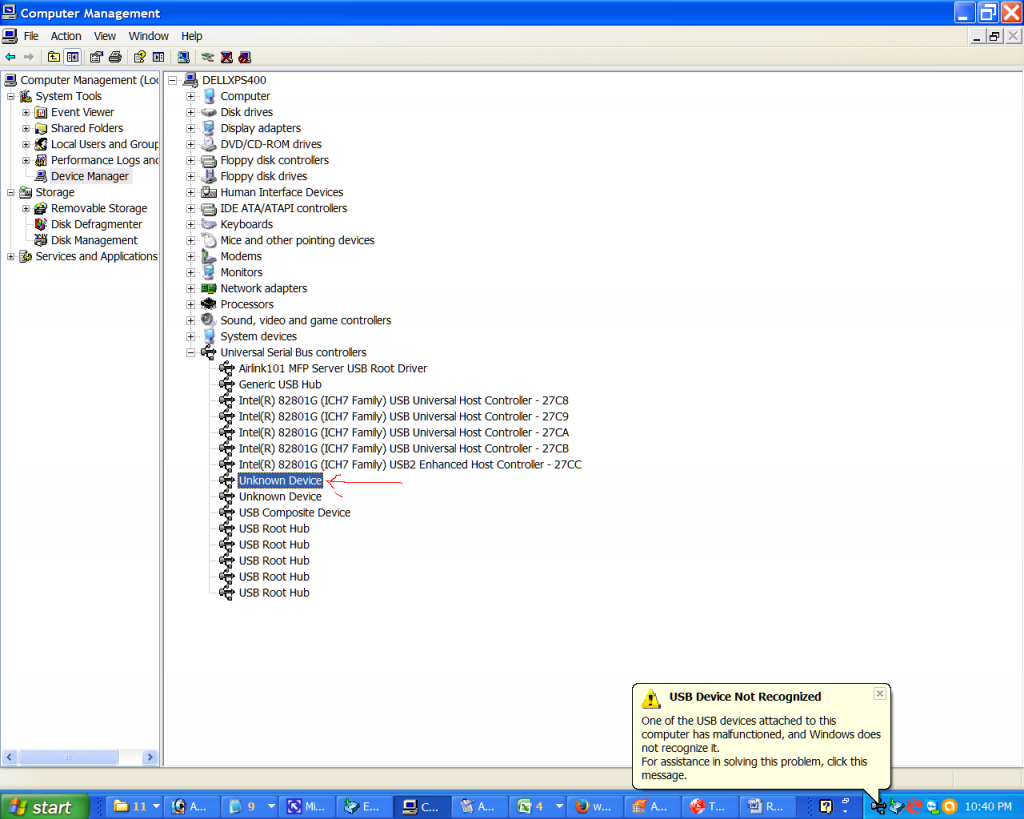Screen dimensions: 1024x819
Task: Click the Firefox taskbar button
Action: tap(594, 807)
